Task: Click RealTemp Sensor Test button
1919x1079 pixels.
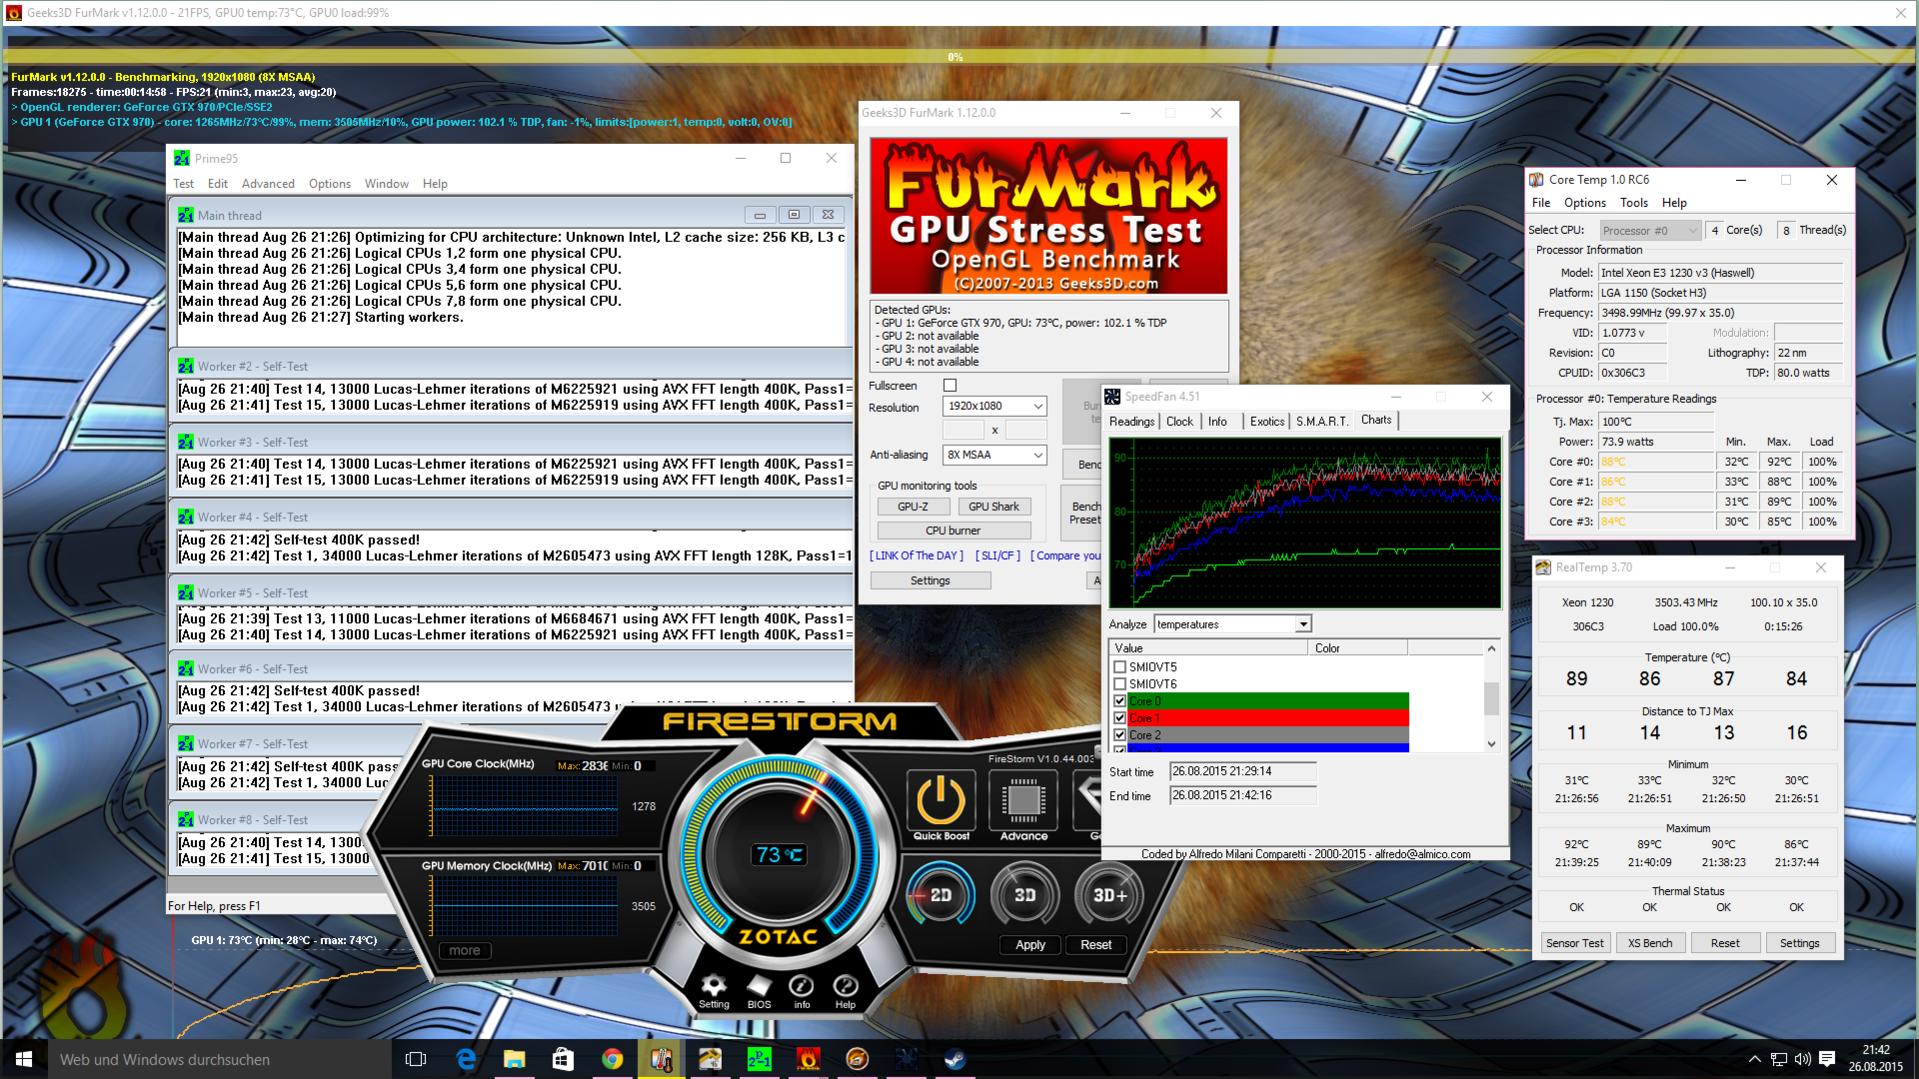Action: pyautogui.click(x=1575, y=943)
